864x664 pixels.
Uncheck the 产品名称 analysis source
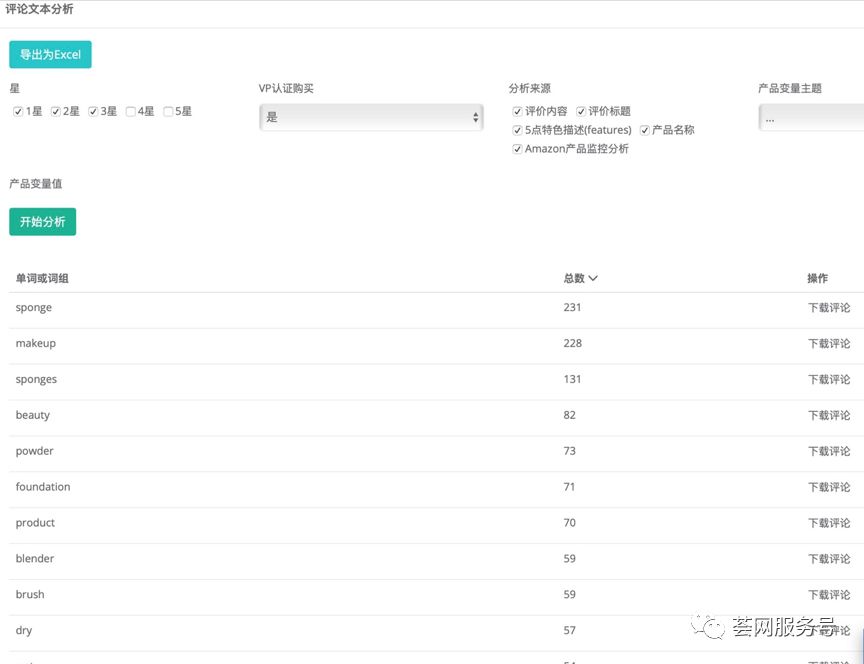(645, 130)
